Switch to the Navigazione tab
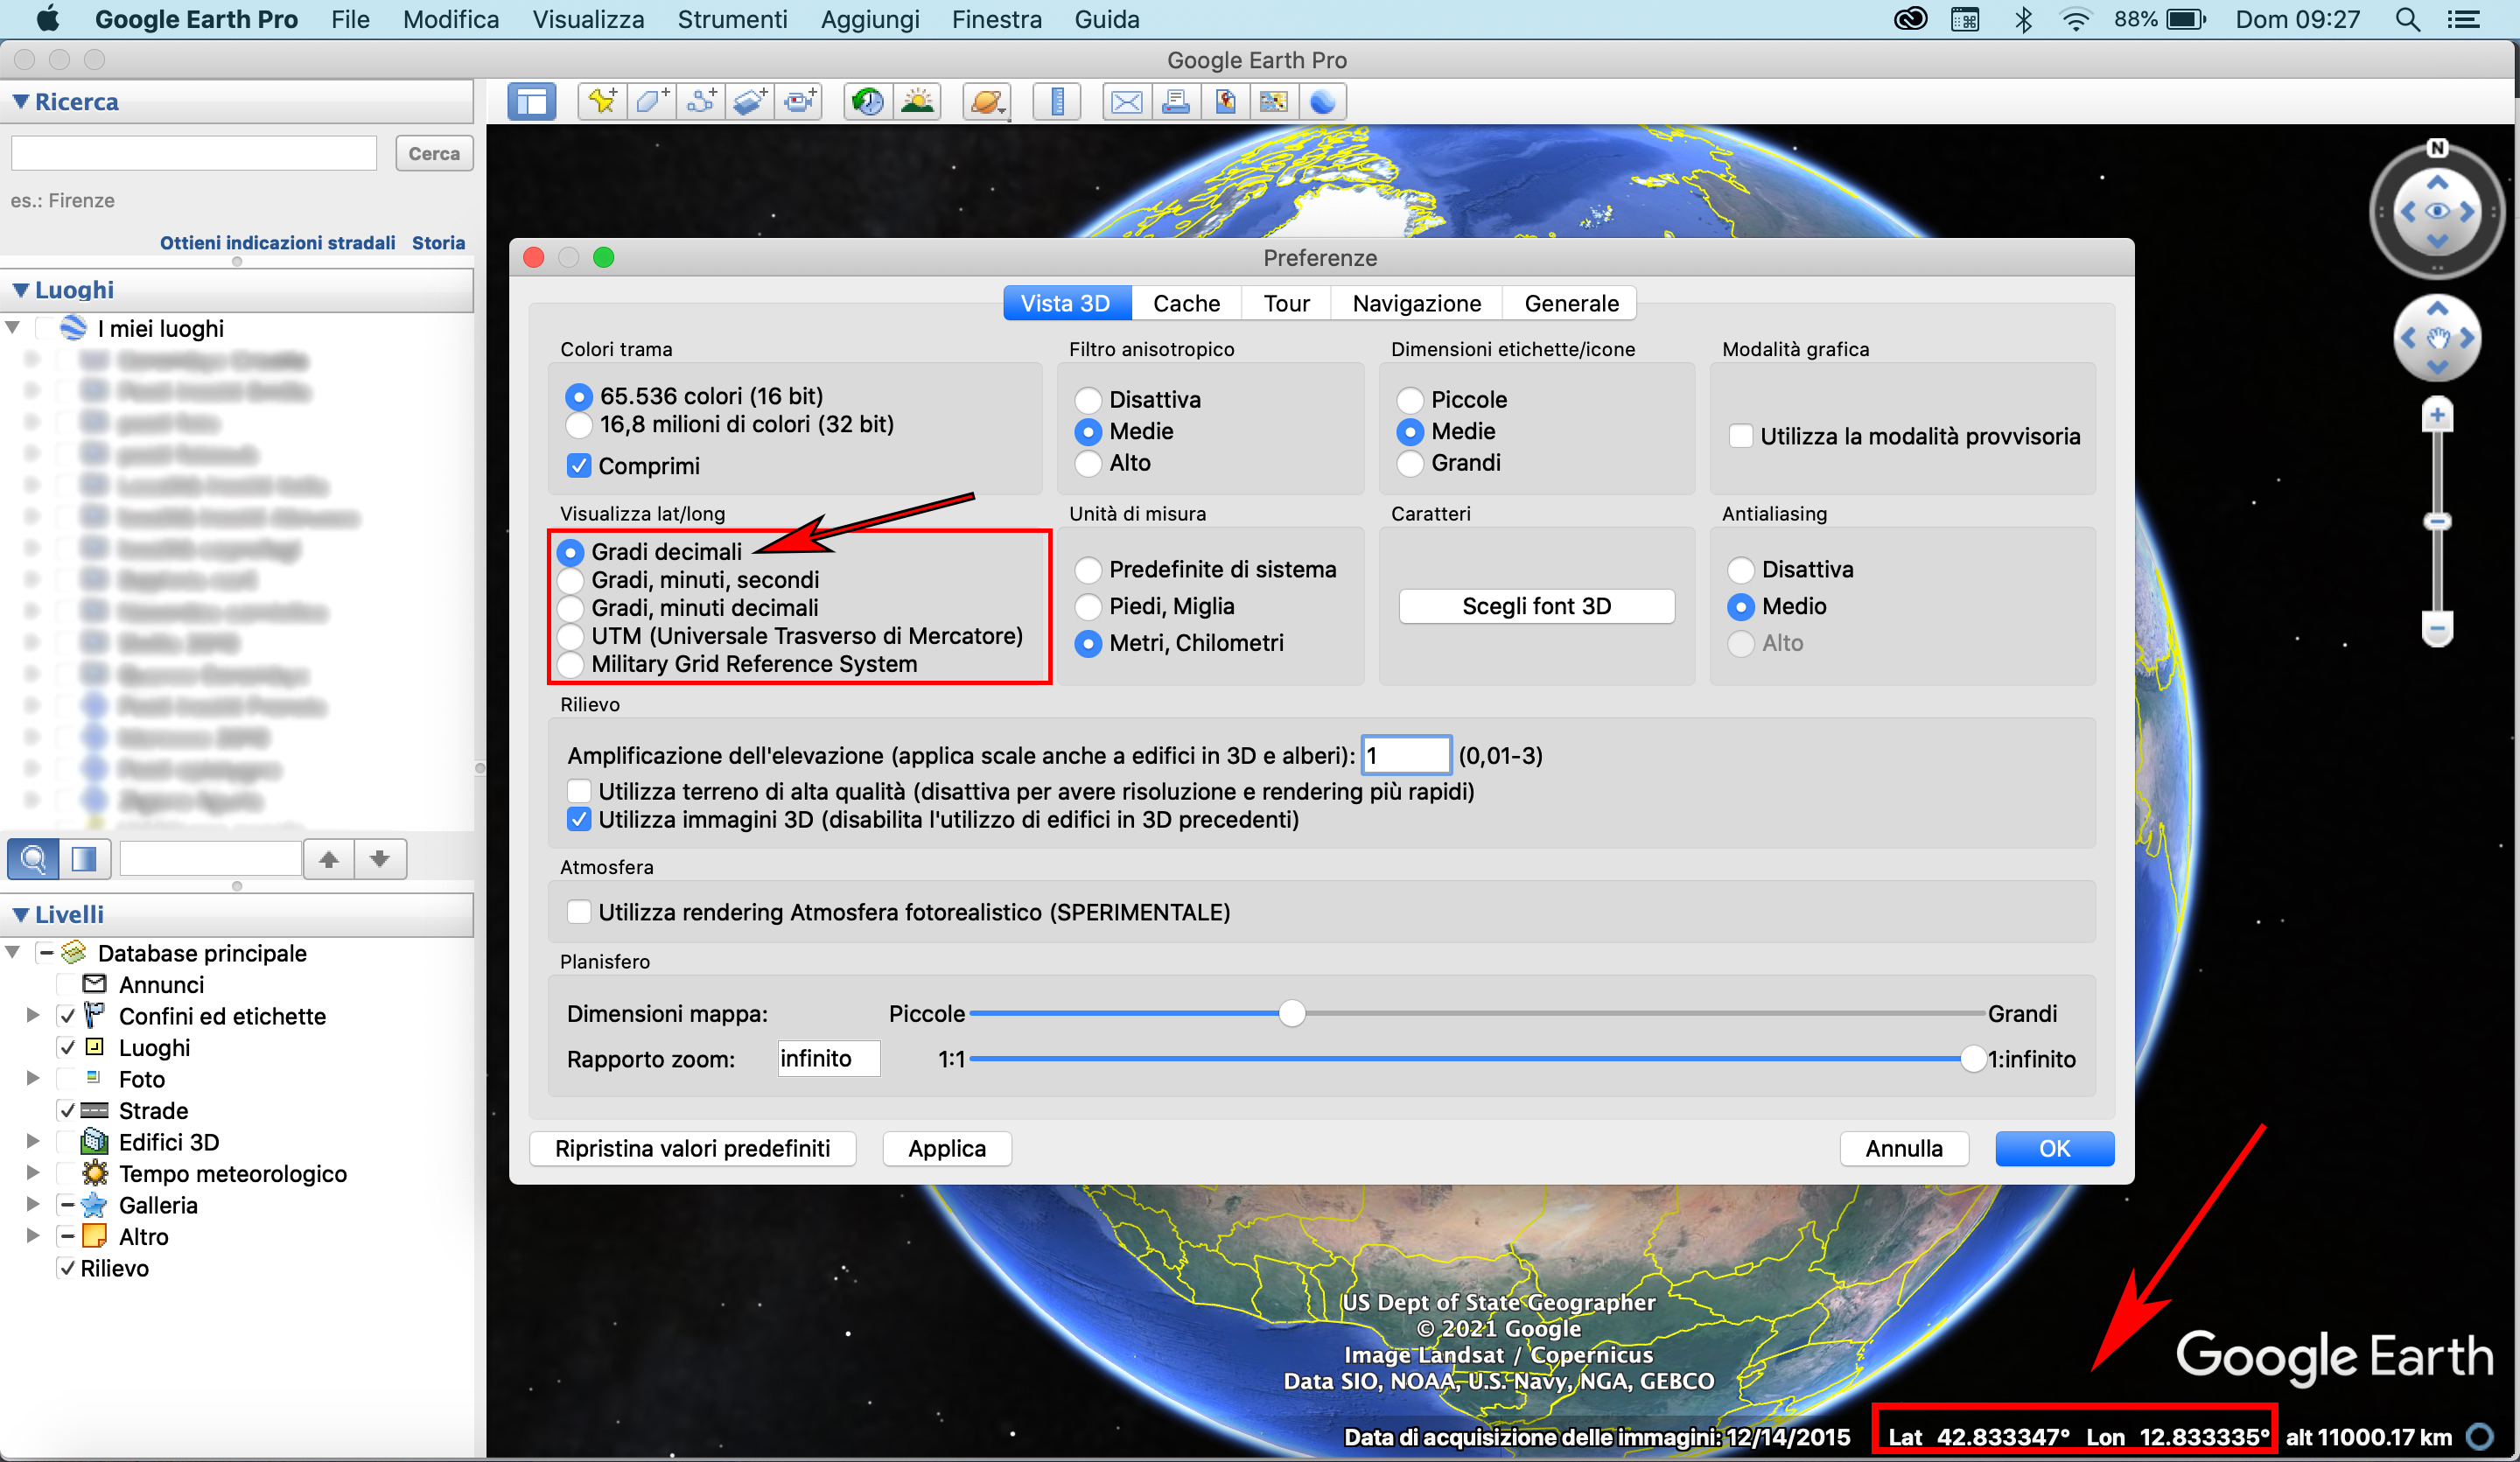 tap(1416, 303)
